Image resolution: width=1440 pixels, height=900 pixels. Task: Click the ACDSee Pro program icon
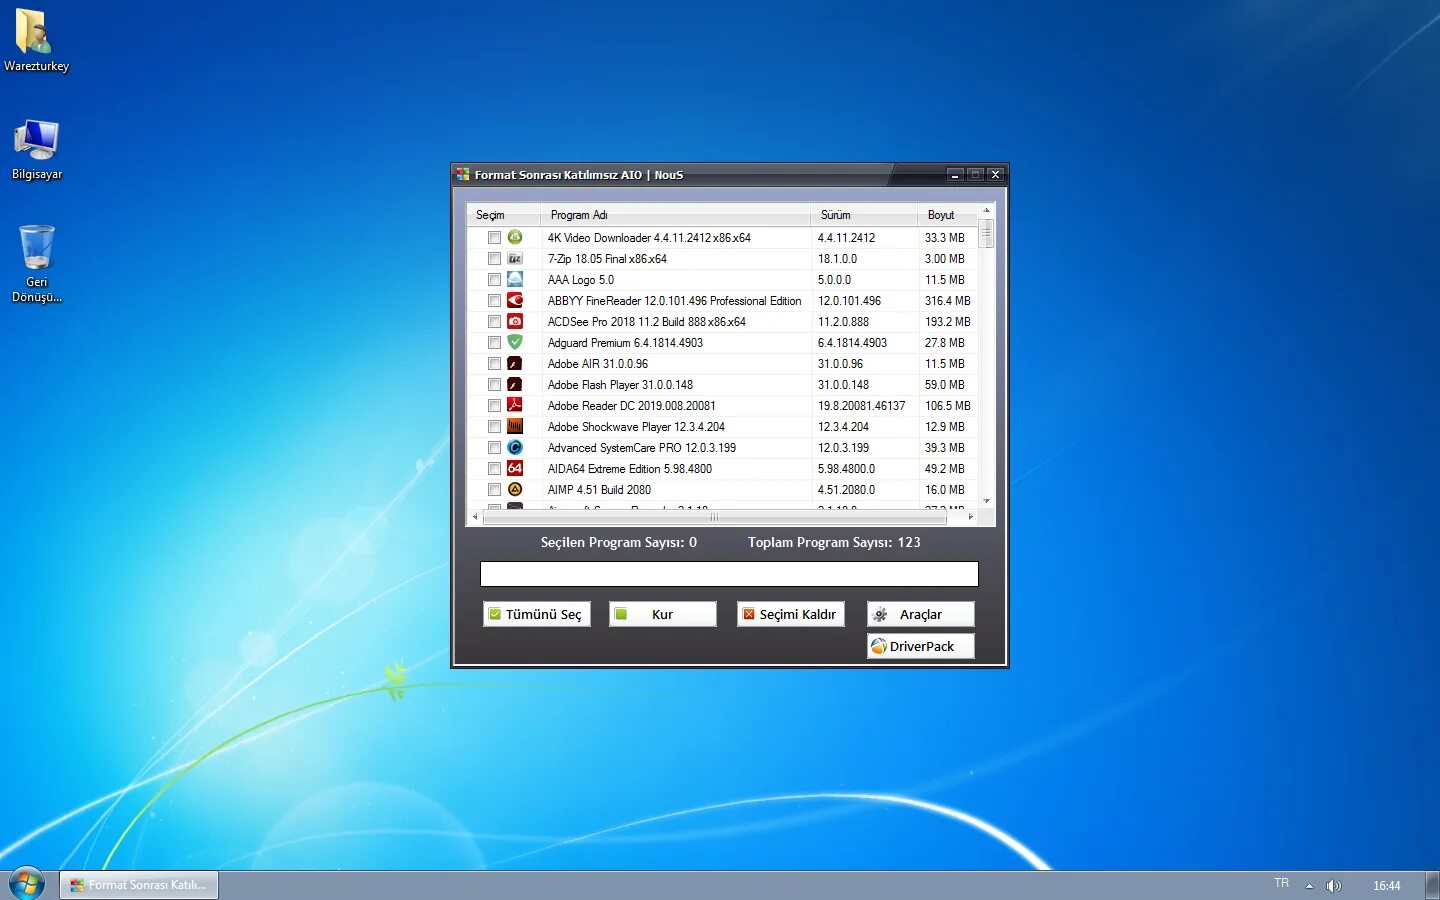click(x=515, y=321)
